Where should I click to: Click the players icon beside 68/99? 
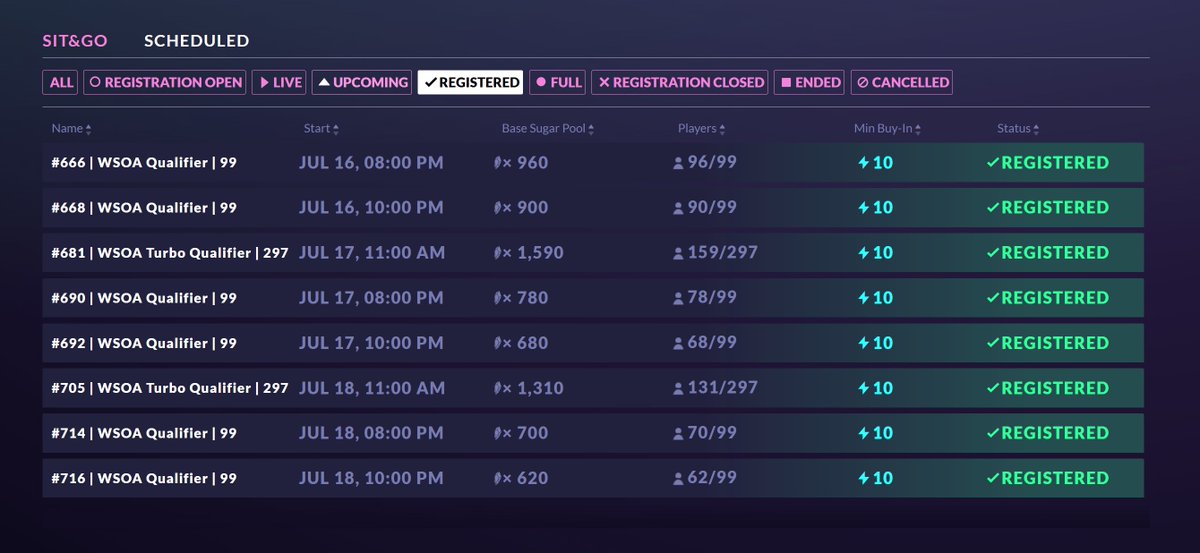tap(679, 343)
